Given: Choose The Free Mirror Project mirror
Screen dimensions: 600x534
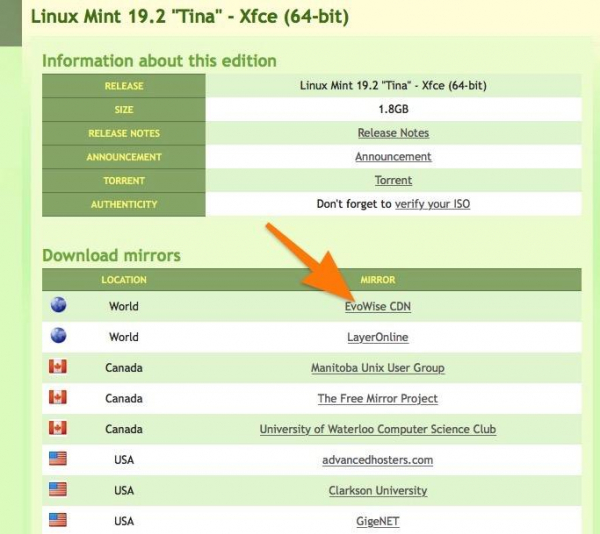Looking at the screenshot, I should (x=378, y=399).
